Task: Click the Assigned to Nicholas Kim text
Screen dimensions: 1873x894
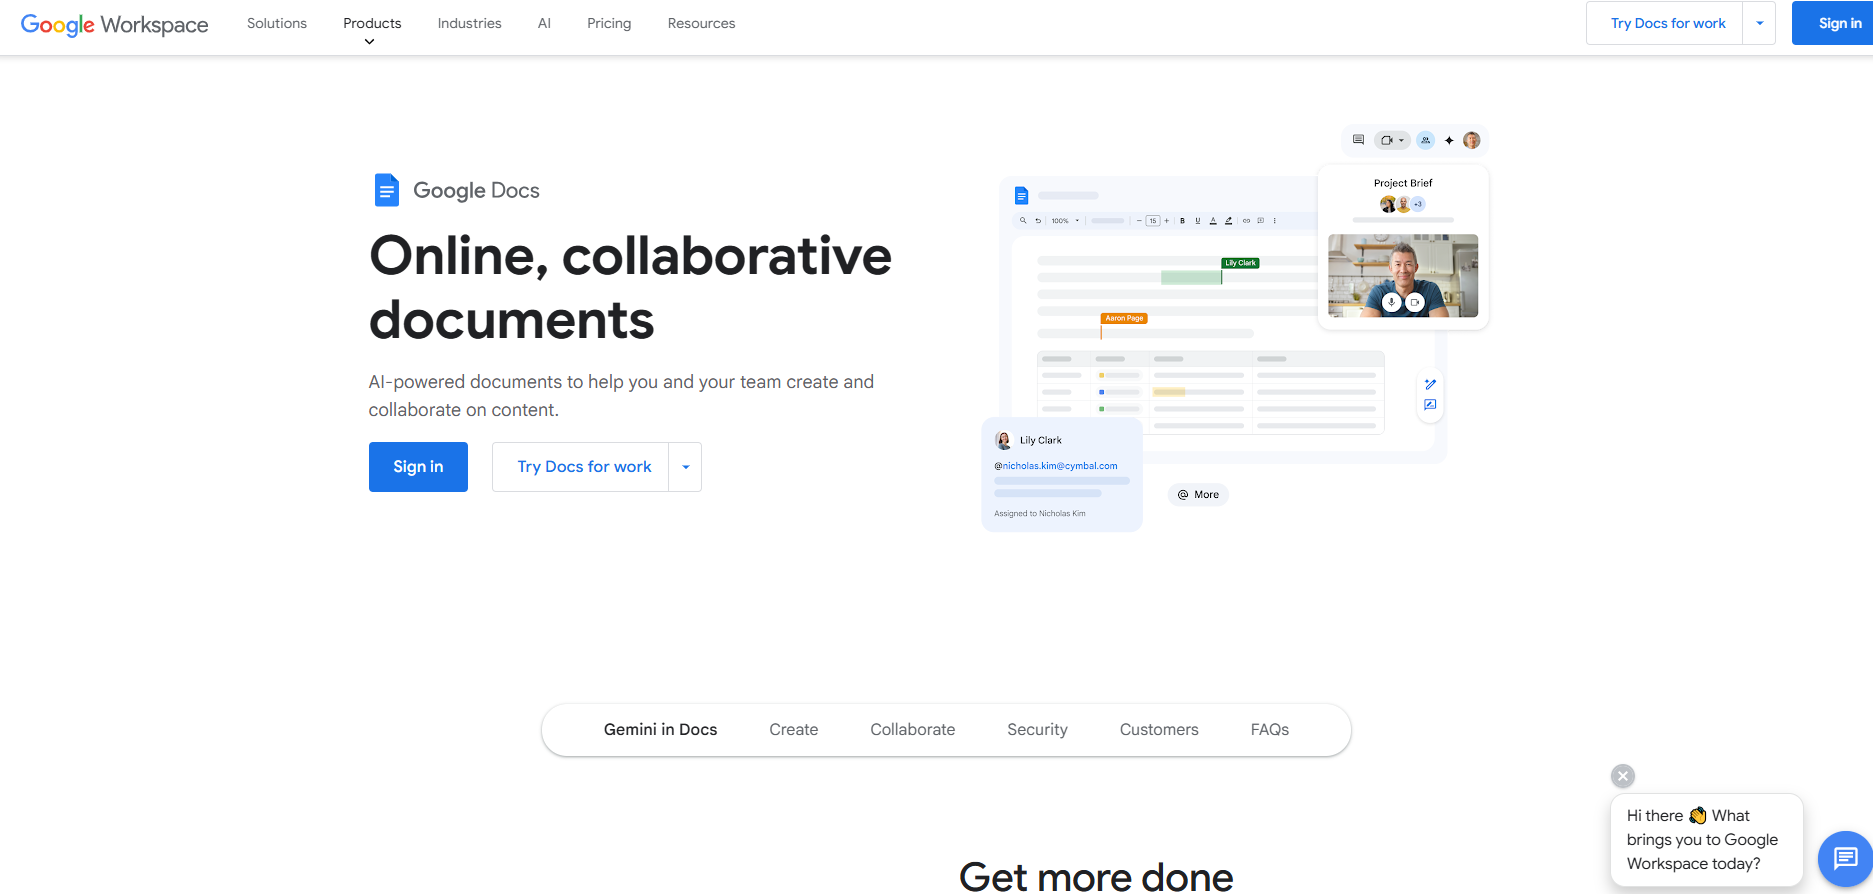Action: coord(1040,514)
